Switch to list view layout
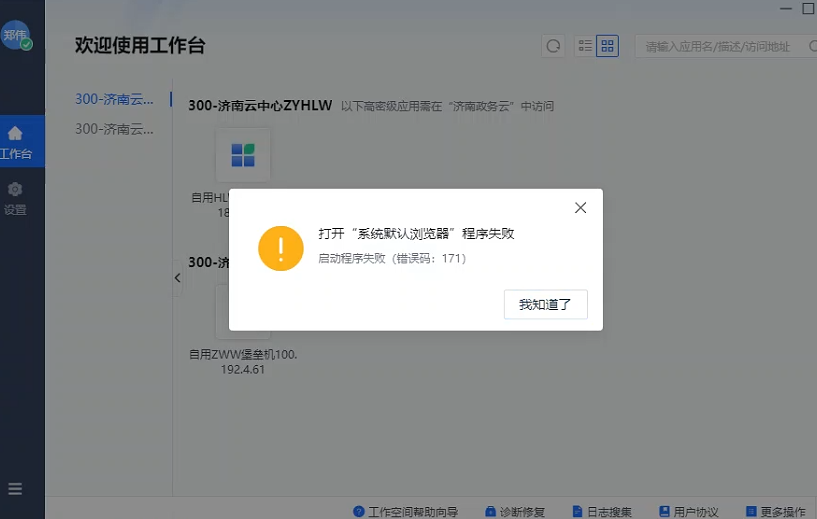This screenshot has width=817, height=519. (585, 46)
